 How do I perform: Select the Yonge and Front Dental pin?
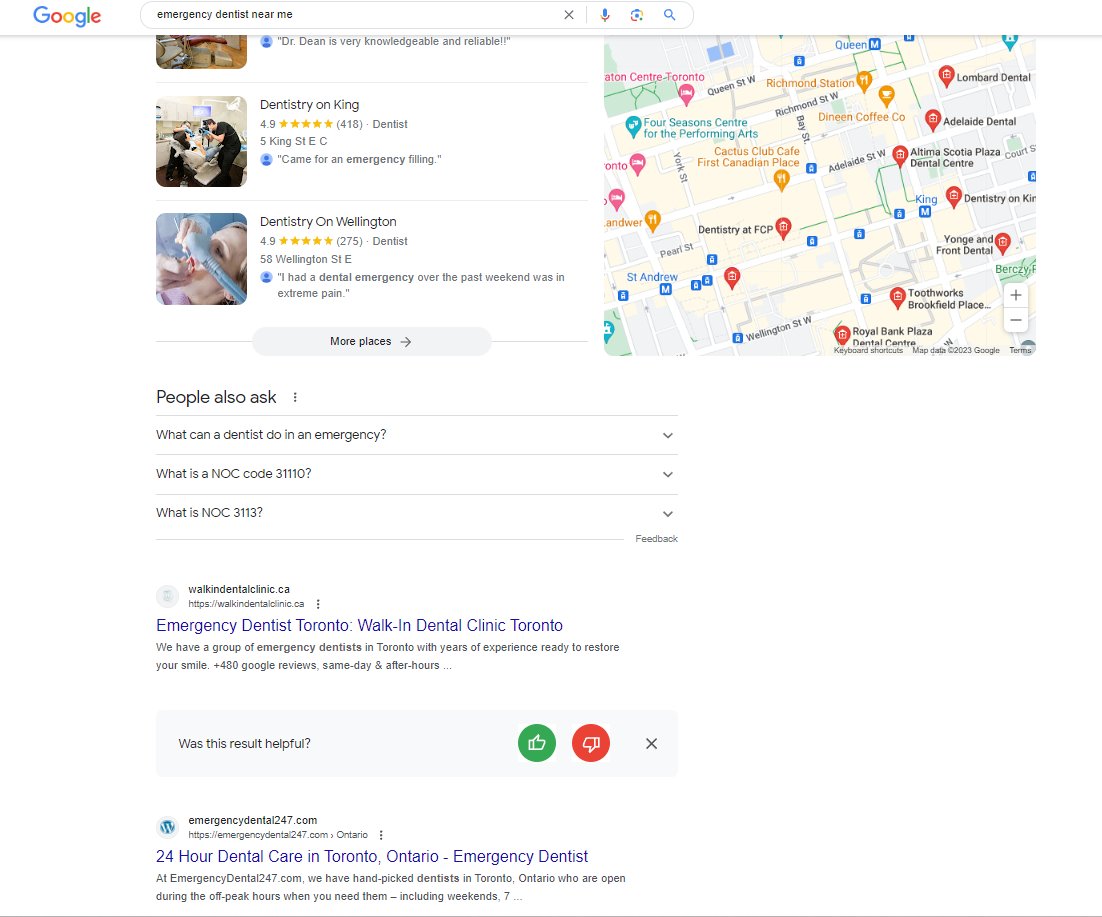click(x=1003, y=243)
